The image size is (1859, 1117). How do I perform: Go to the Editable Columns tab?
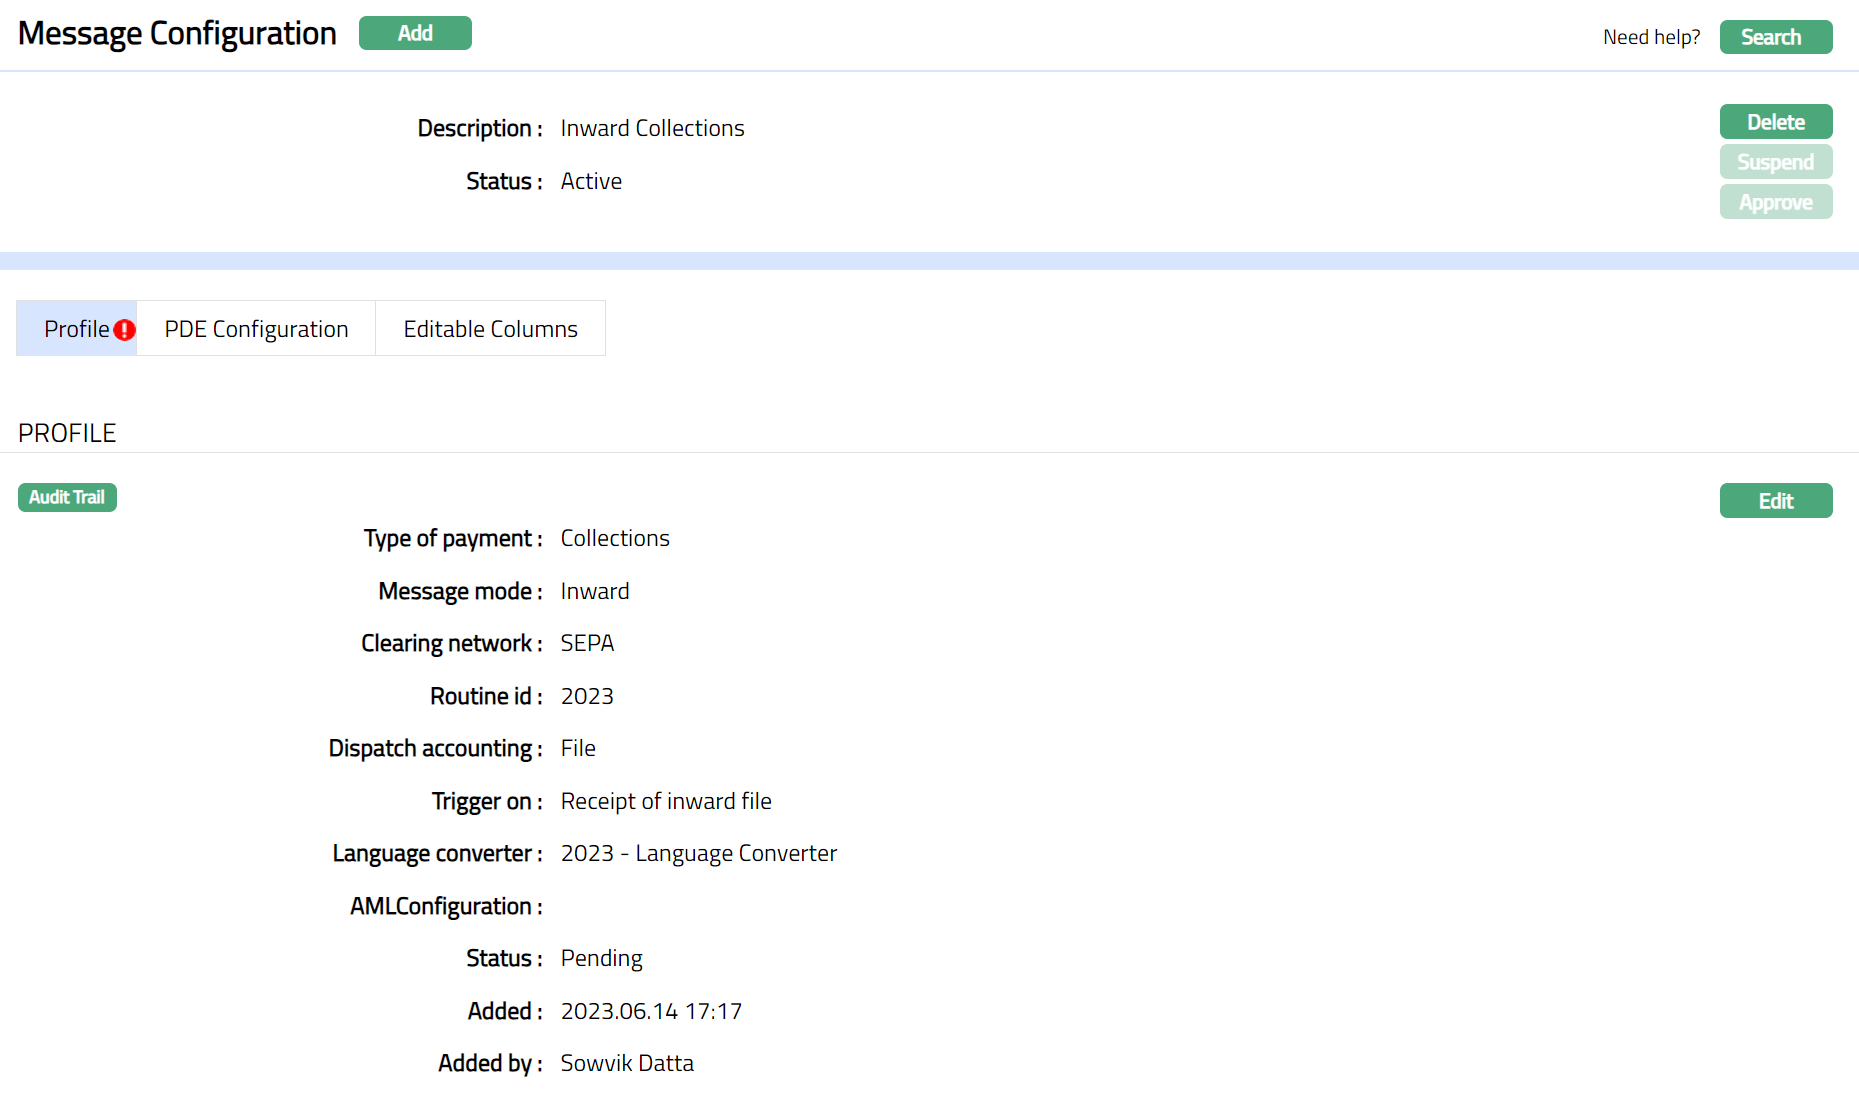coord(490,329)
